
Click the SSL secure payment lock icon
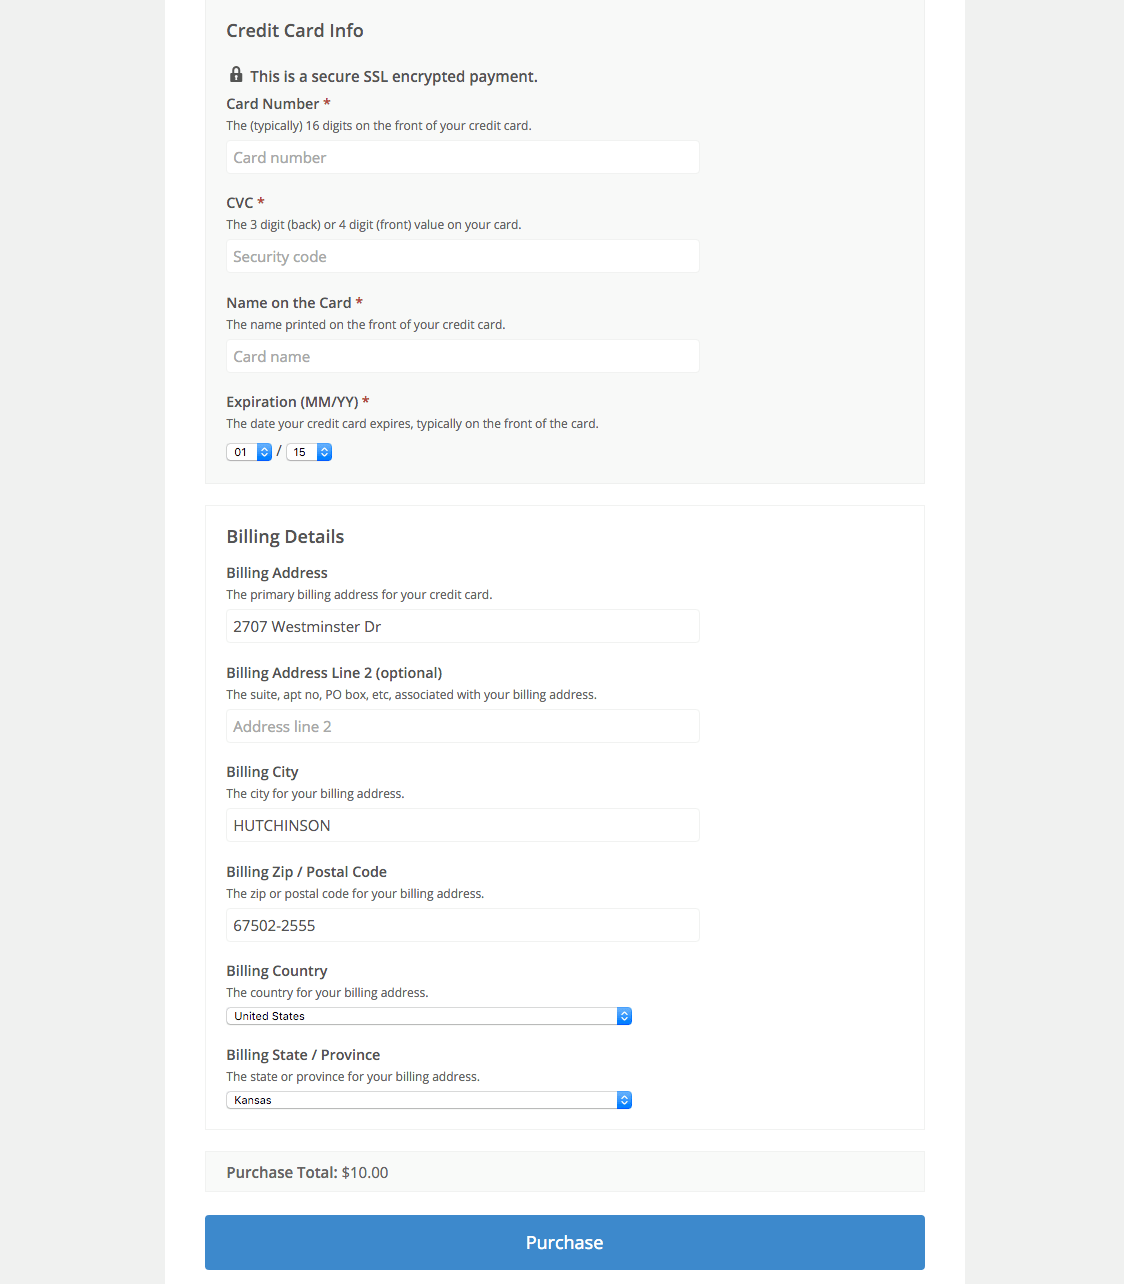click(236, 74)
